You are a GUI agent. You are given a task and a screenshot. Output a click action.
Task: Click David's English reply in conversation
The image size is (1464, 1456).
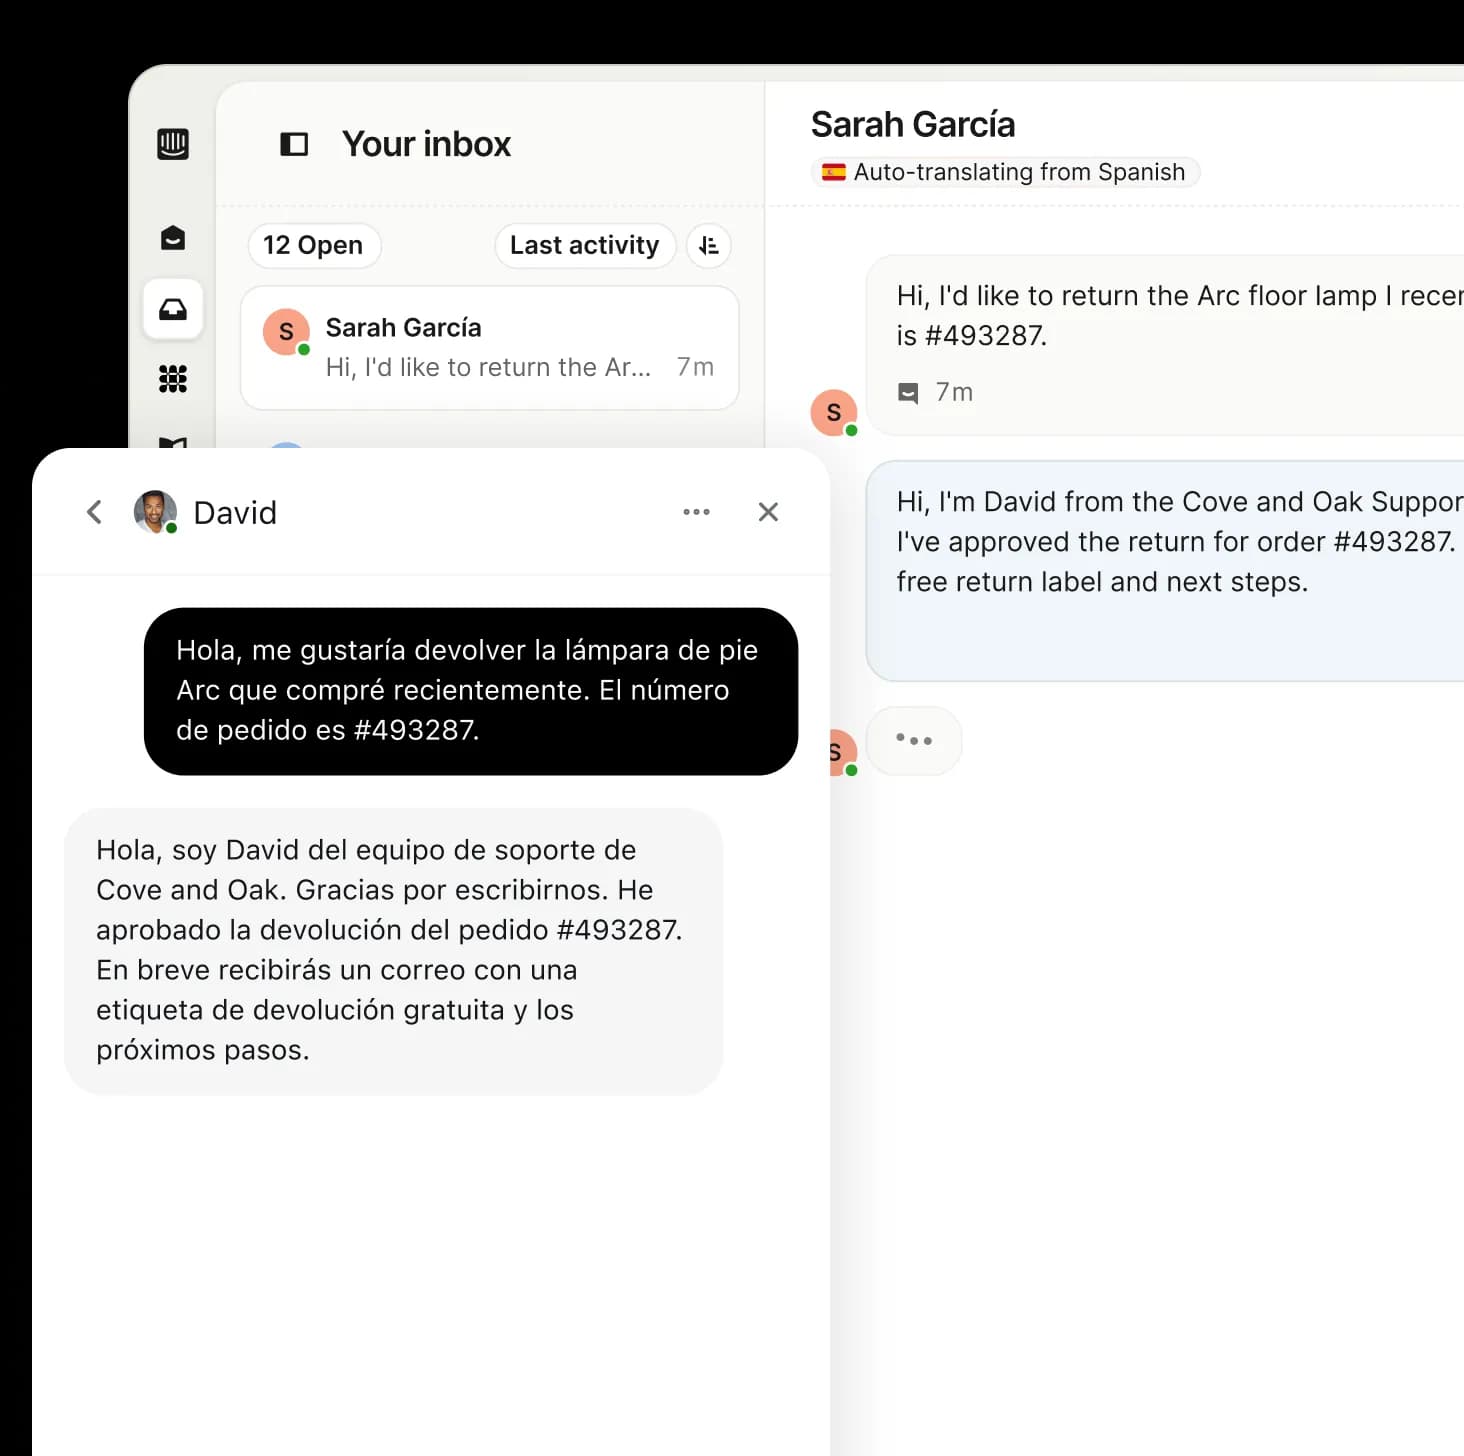tap(1165, 571)
